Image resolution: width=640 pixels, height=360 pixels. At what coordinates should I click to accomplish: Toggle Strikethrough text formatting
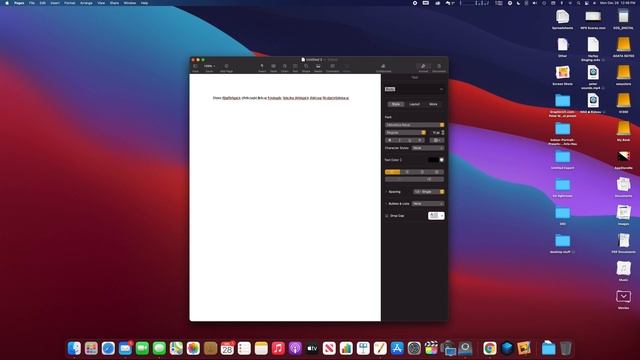[420, 140]
